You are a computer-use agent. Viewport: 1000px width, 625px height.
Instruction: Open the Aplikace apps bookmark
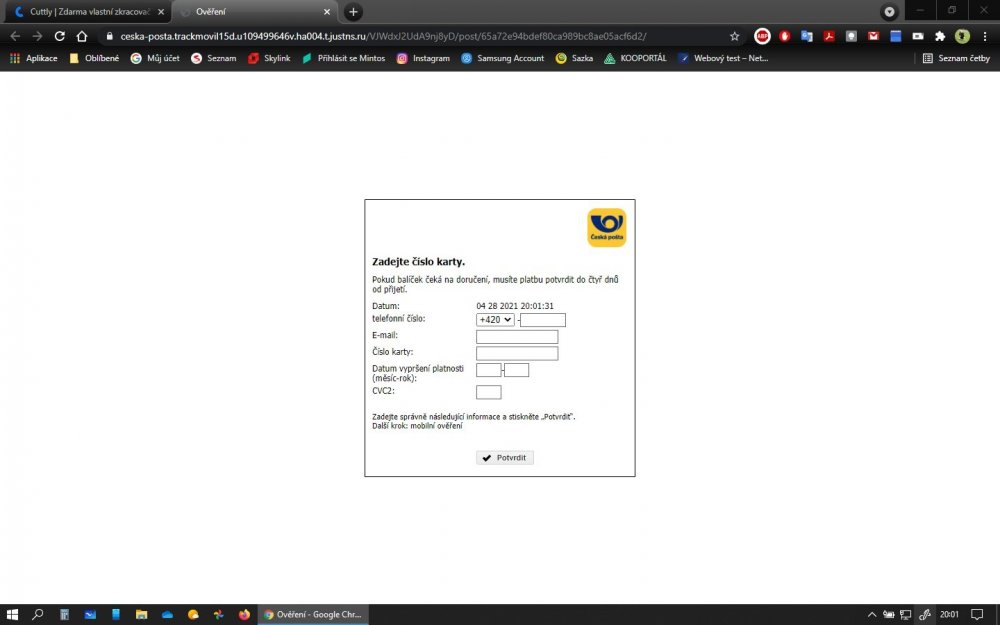pos(34,58)
